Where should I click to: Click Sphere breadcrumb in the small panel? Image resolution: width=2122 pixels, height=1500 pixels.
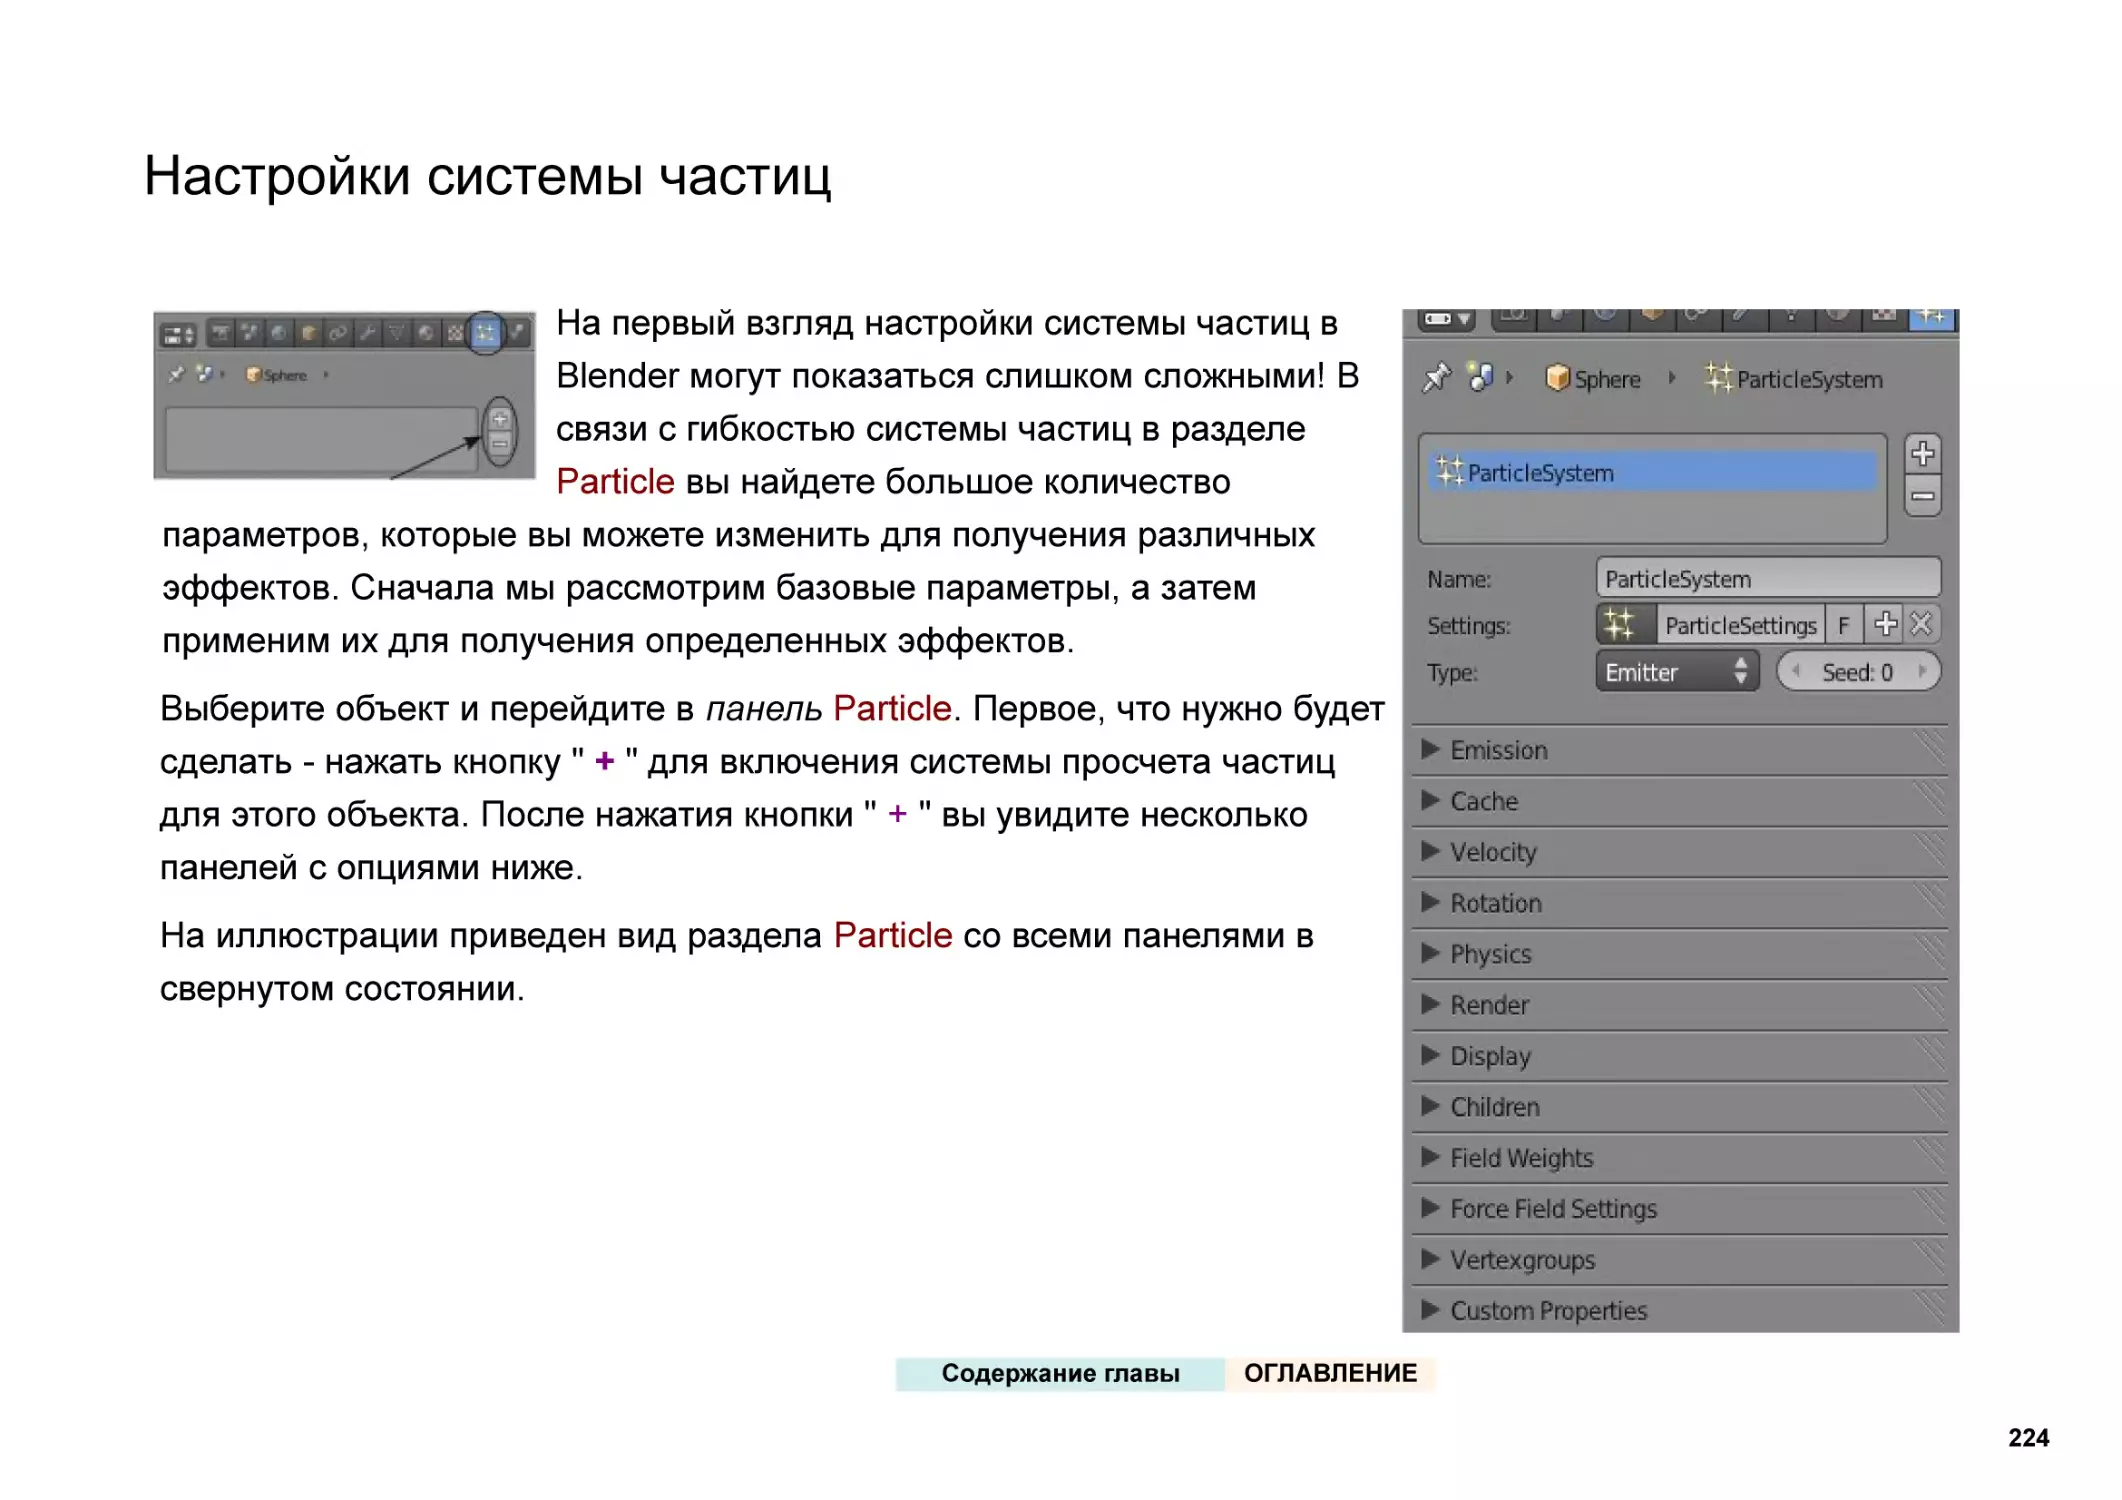point(276,376)
